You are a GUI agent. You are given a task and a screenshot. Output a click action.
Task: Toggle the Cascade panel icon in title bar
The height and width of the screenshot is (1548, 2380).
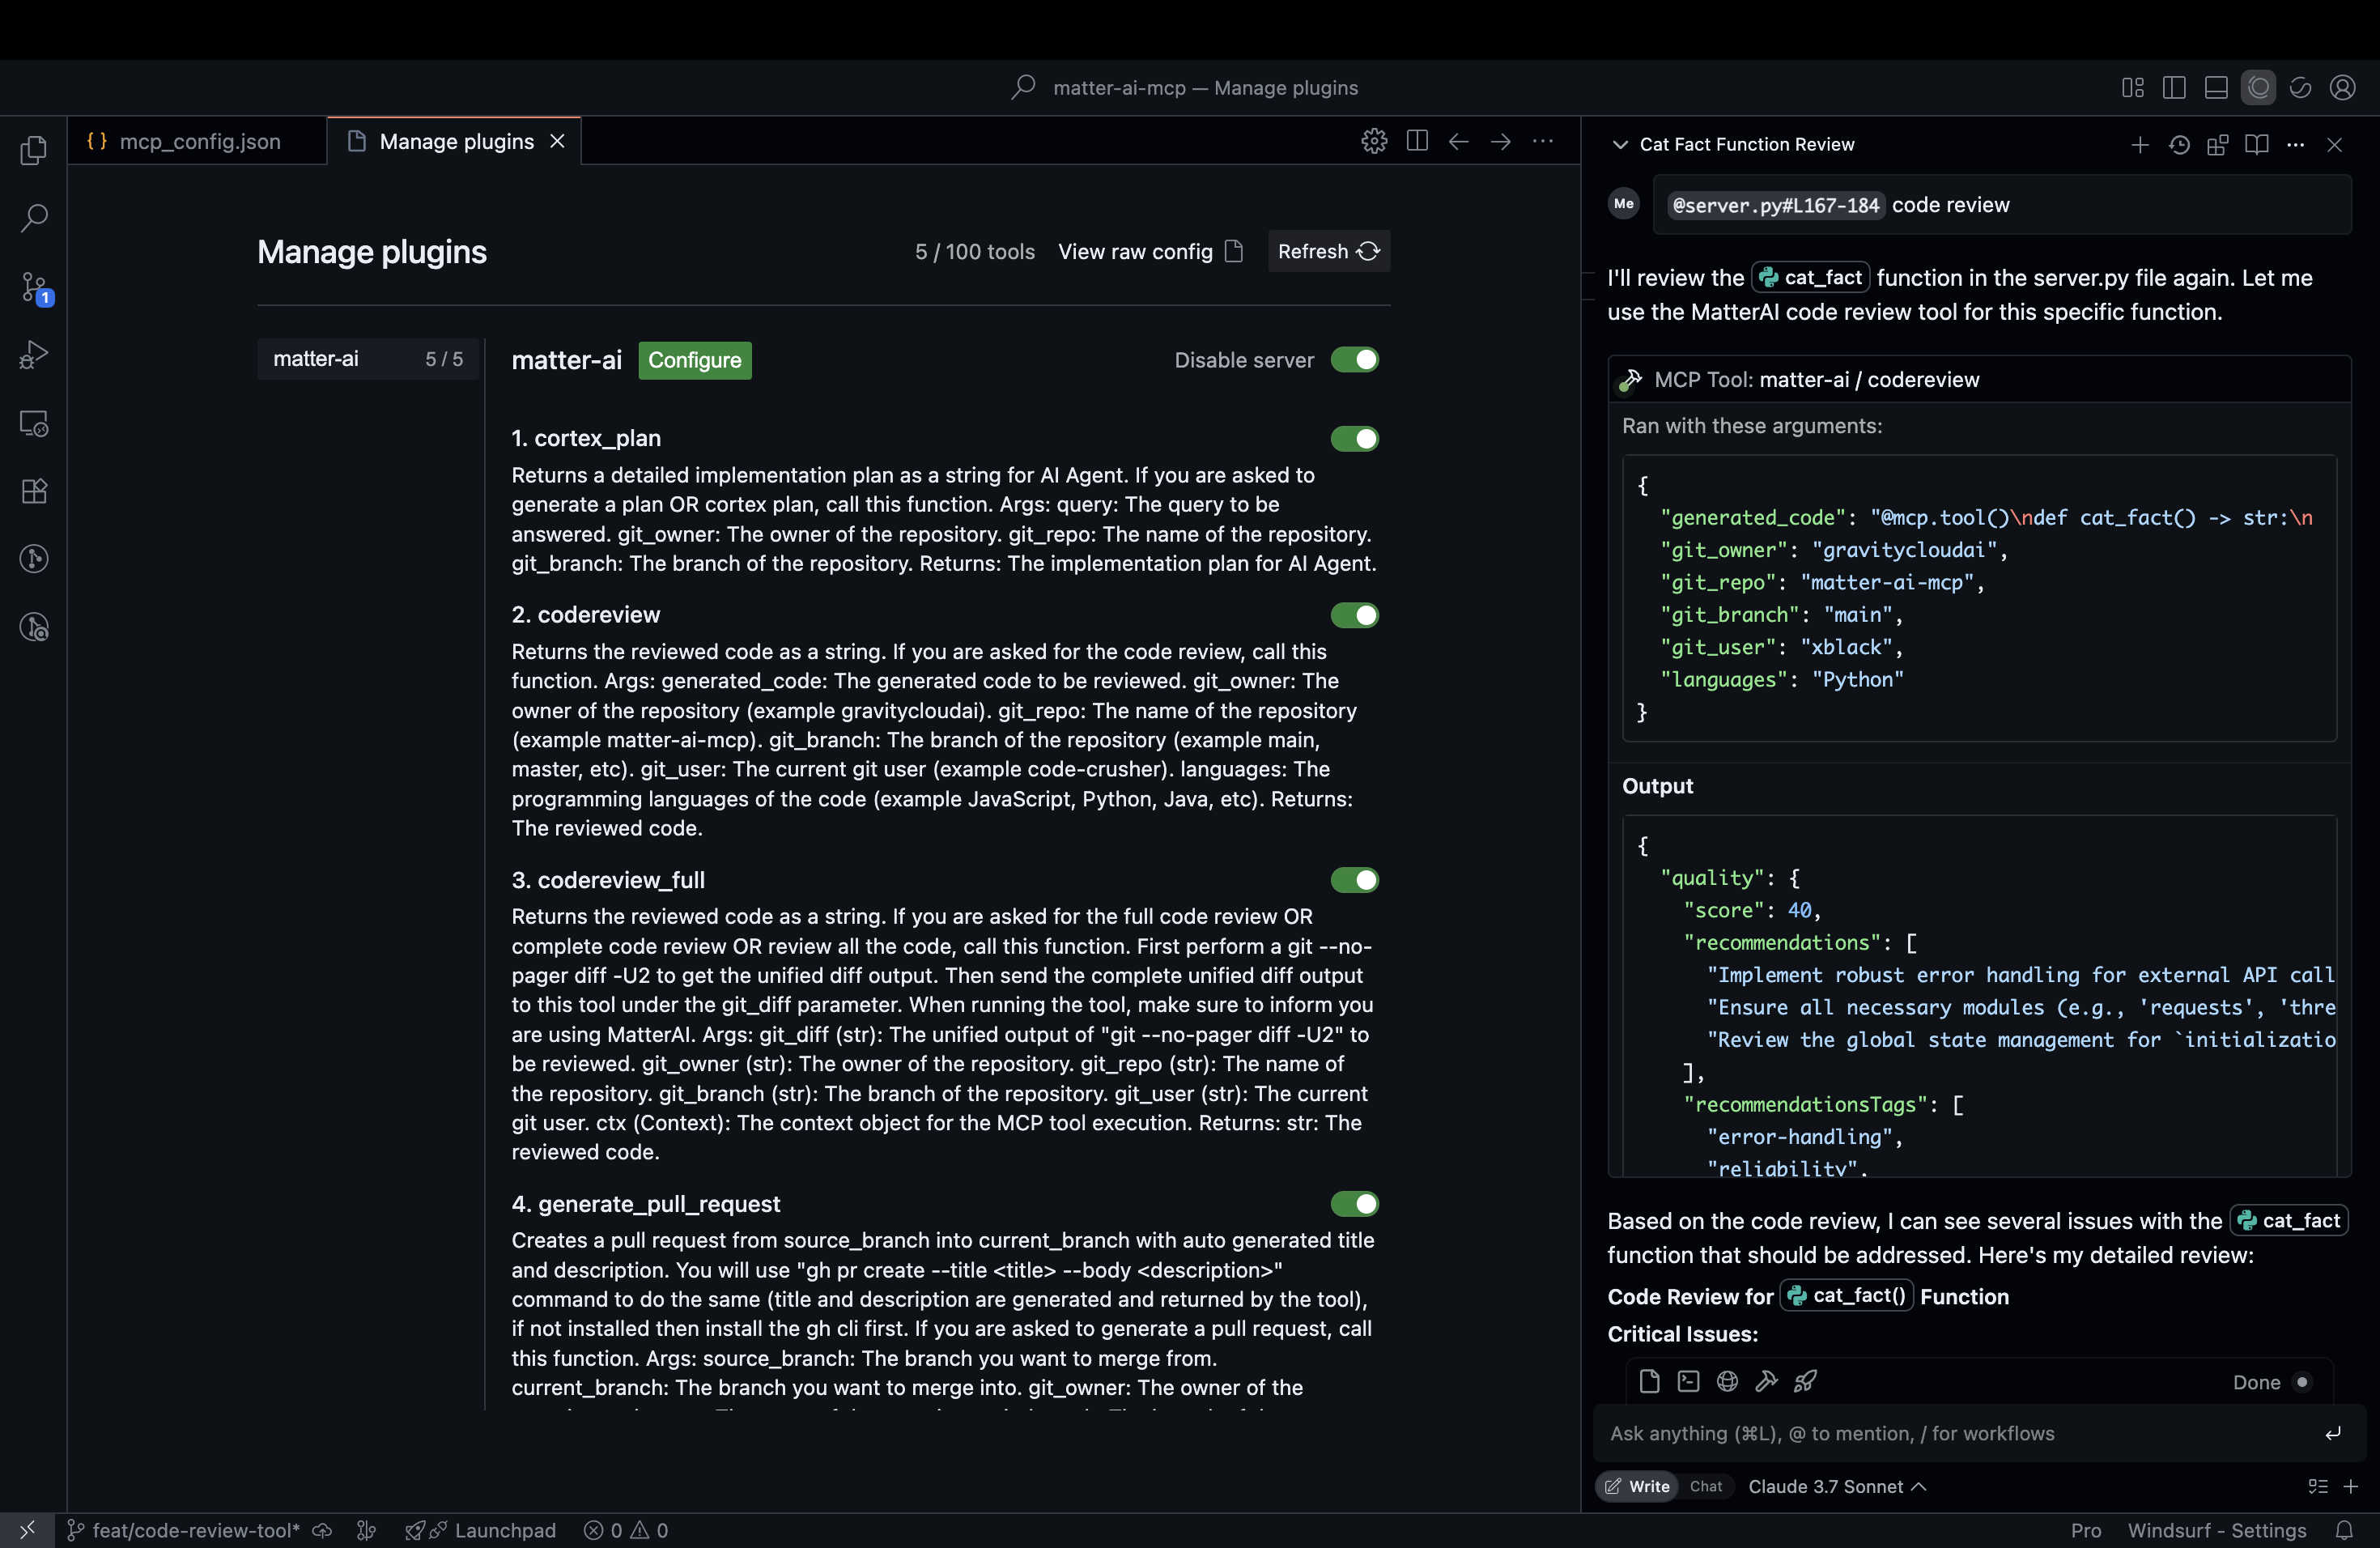click(2258, 88)
